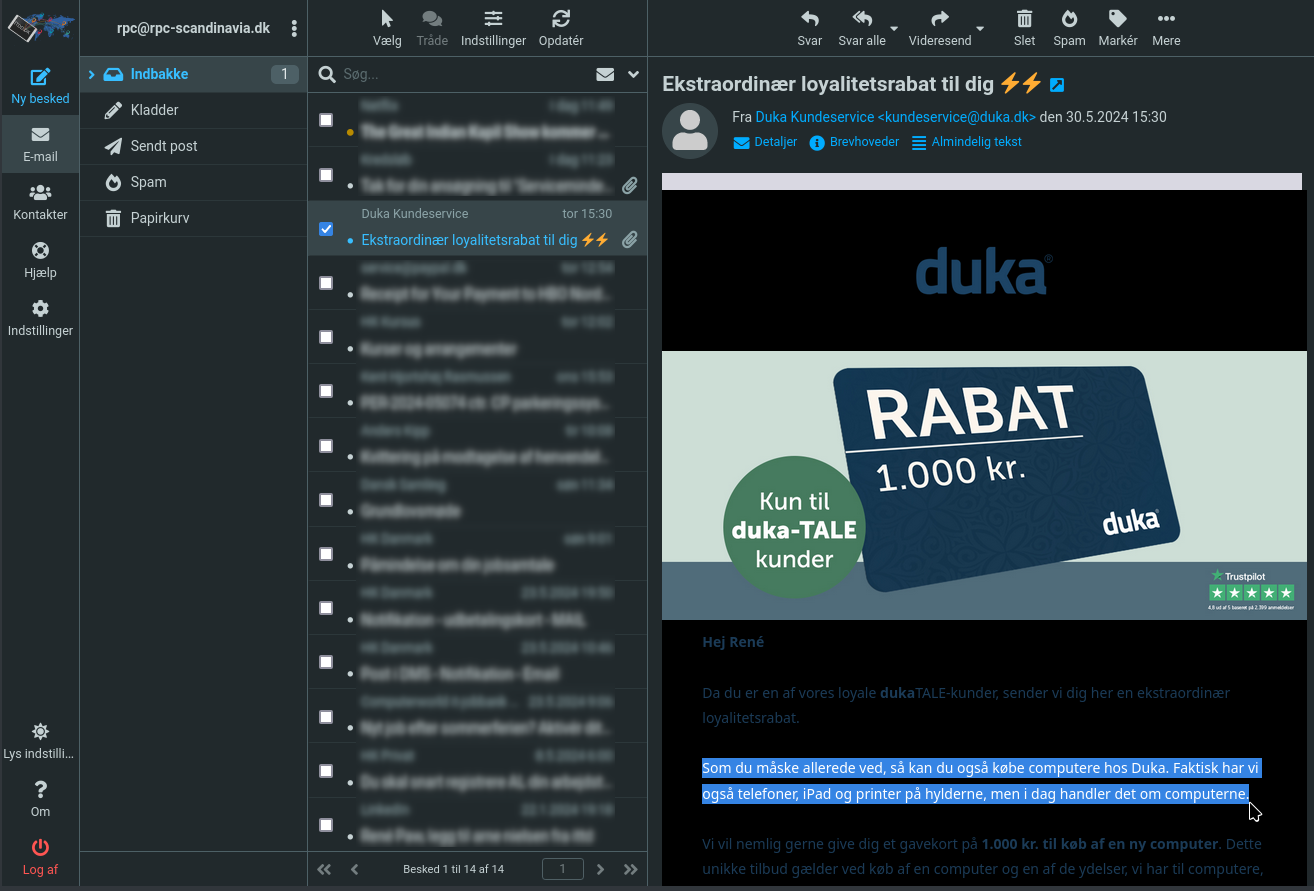Open the Papirkurv folder

(x=193, y=218)
